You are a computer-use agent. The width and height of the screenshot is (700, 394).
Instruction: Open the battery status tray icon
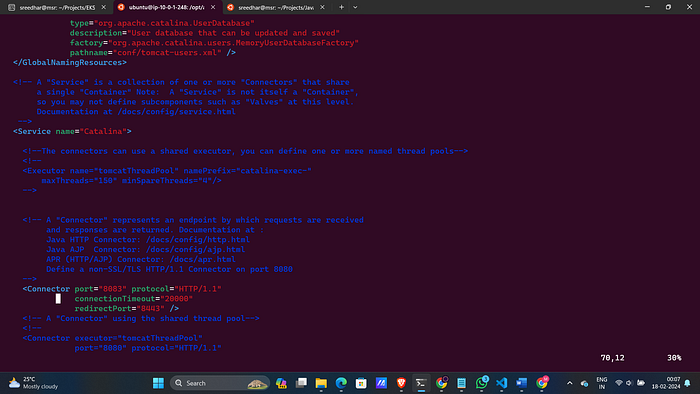[x=641, y=383]
